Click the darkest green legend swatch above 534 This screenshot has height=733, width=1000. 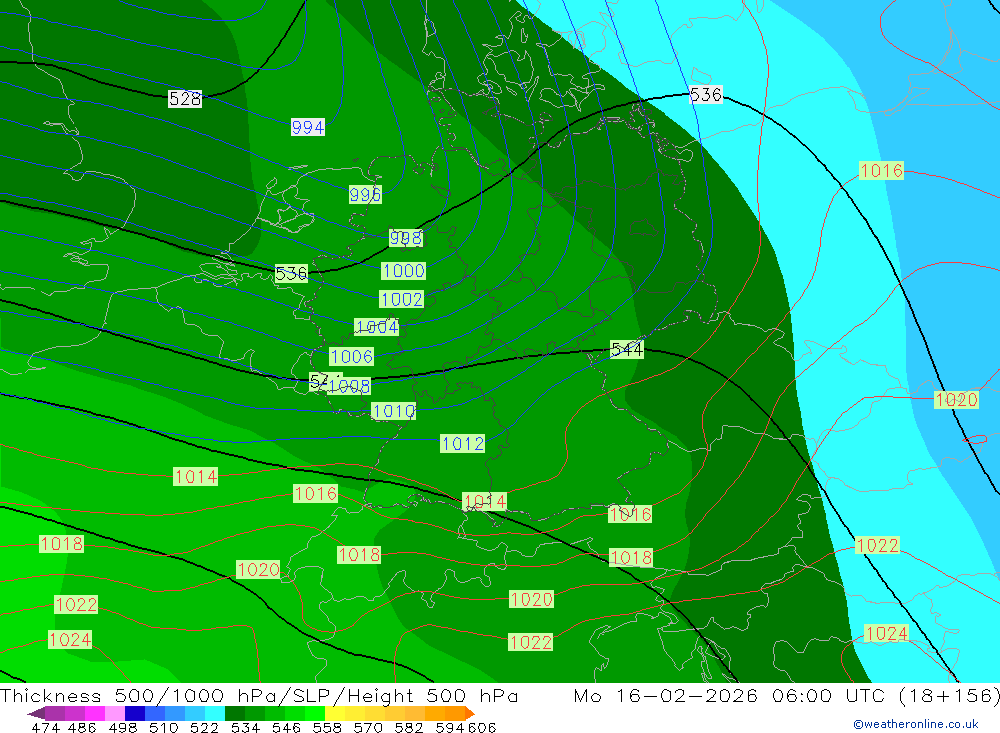[235, 713]
